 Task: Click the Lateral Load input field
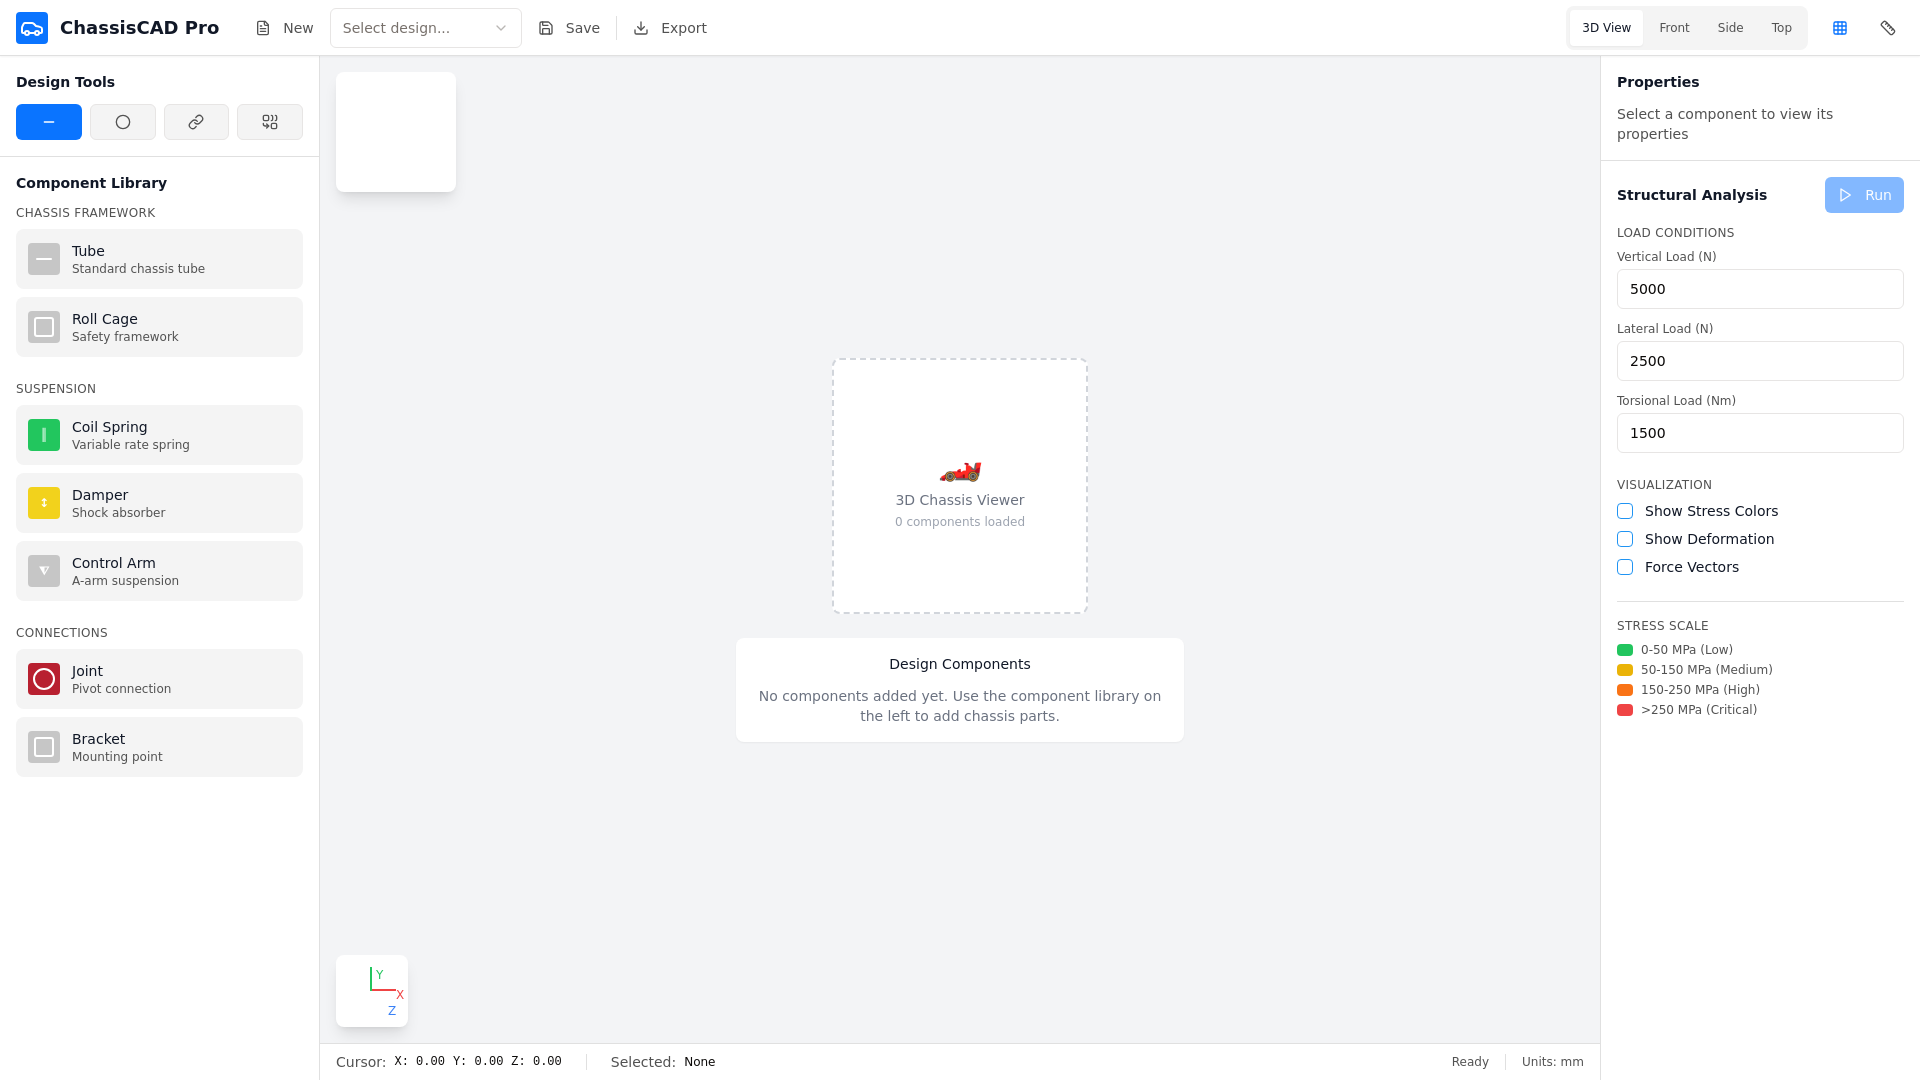coord(1760,361)
